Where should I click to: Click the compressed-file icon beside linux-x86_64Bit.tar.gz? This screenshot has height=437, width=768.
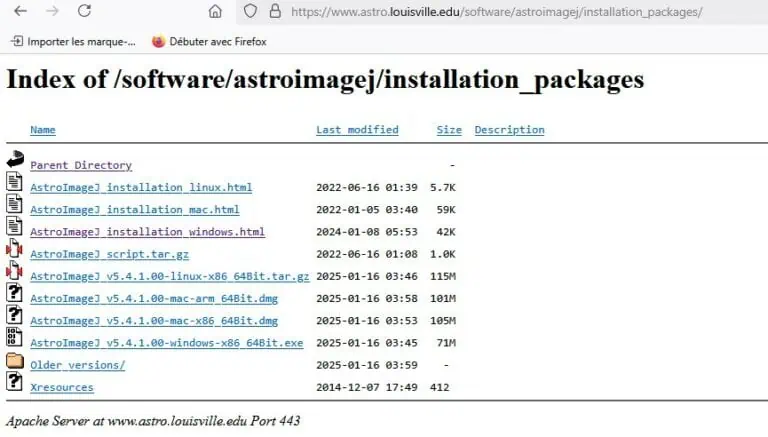[14, 270]
